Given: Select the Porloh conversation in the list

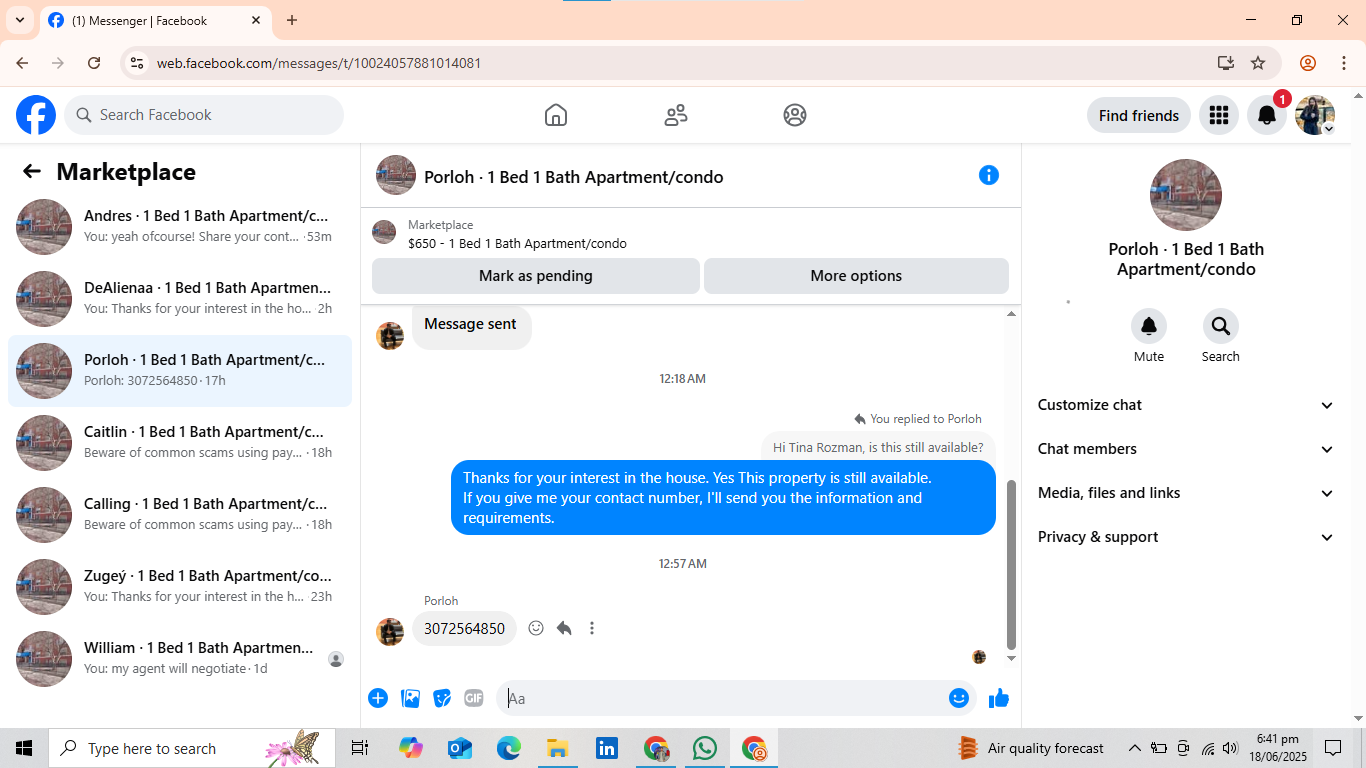Looking at the screenshot, I should 180,371.
